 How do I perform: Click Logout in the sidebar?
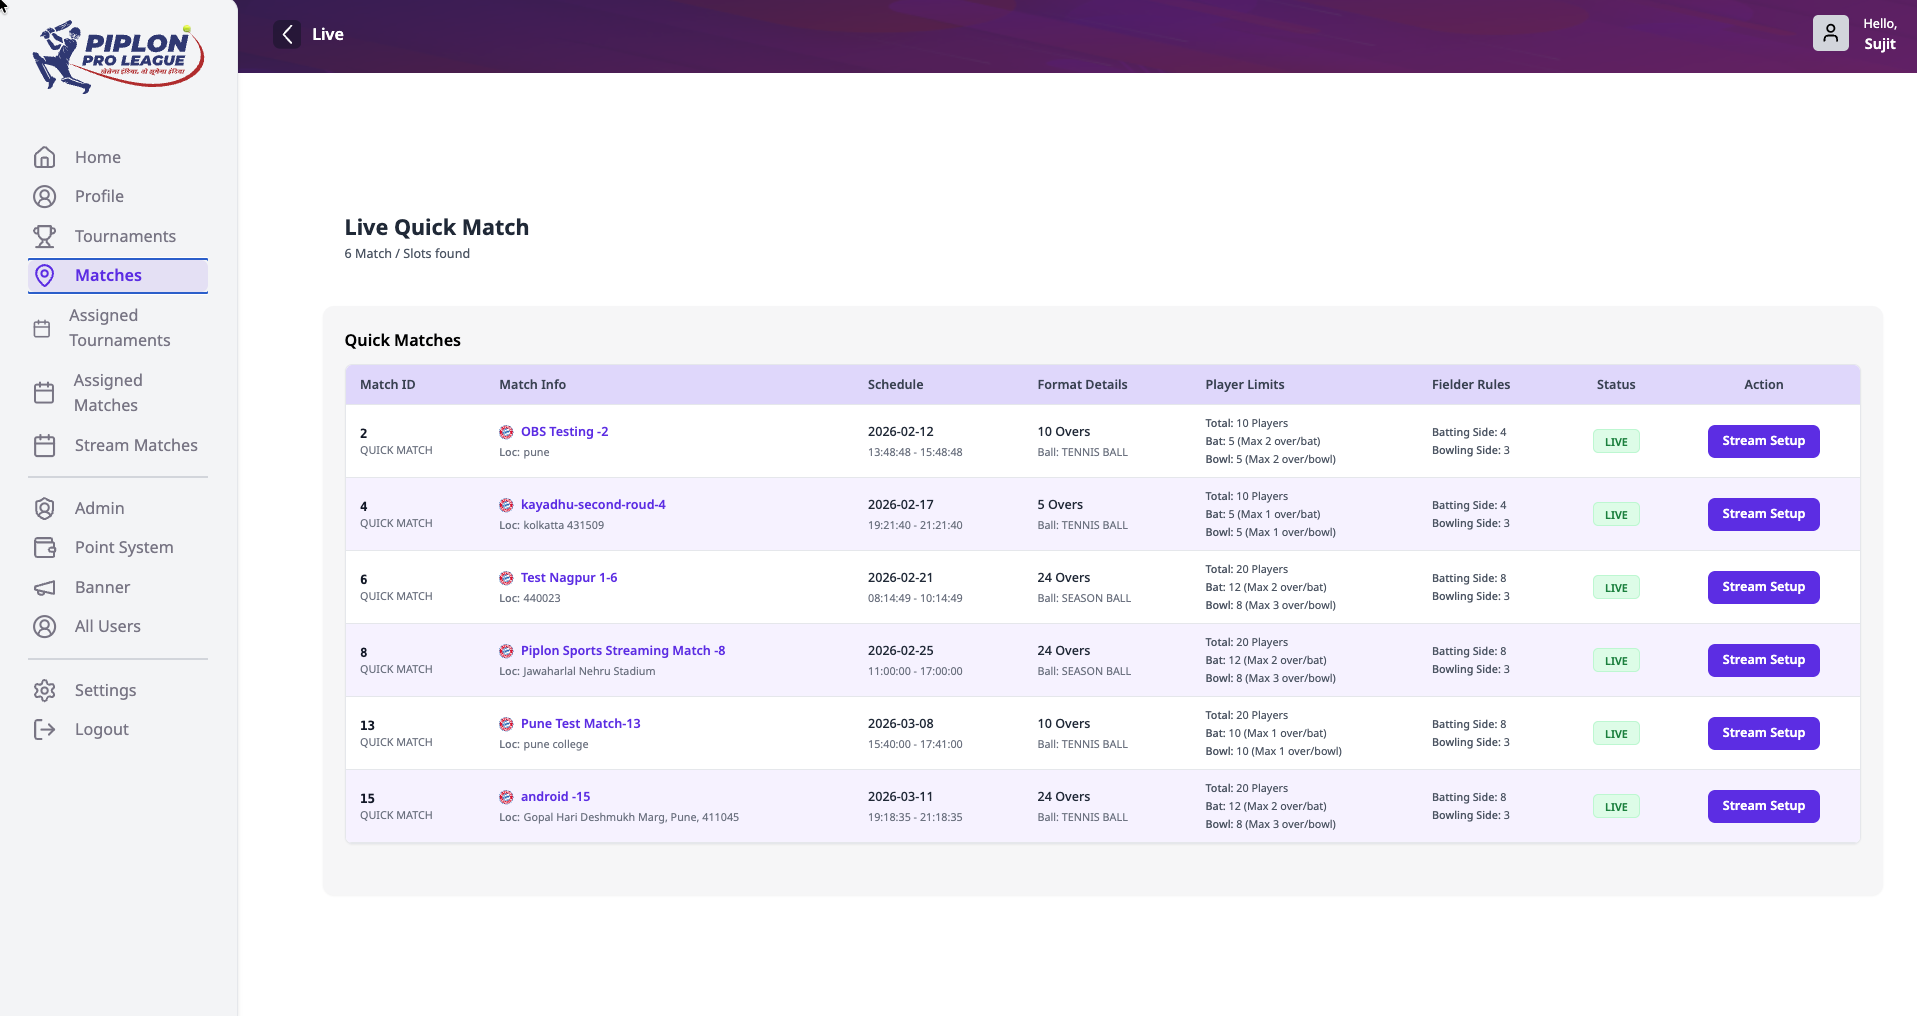[x=118, y=729]
